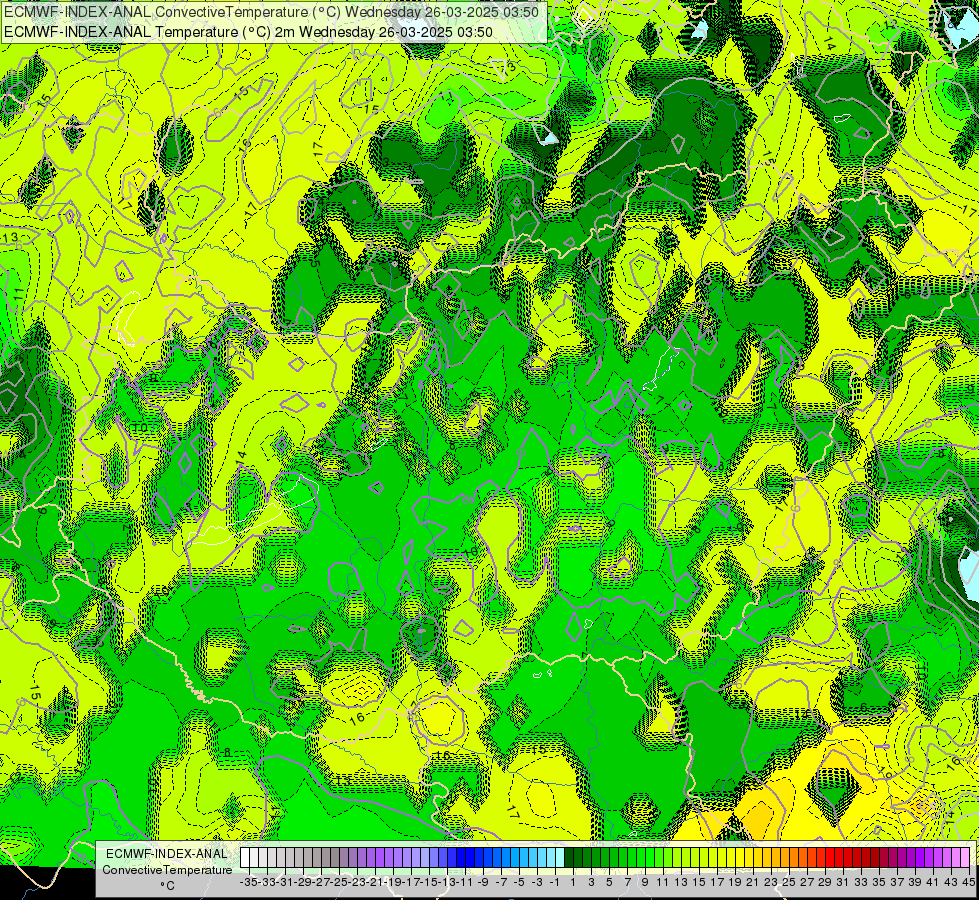
Task: Click the legend scale value '37'
Action: click(897, 883)
